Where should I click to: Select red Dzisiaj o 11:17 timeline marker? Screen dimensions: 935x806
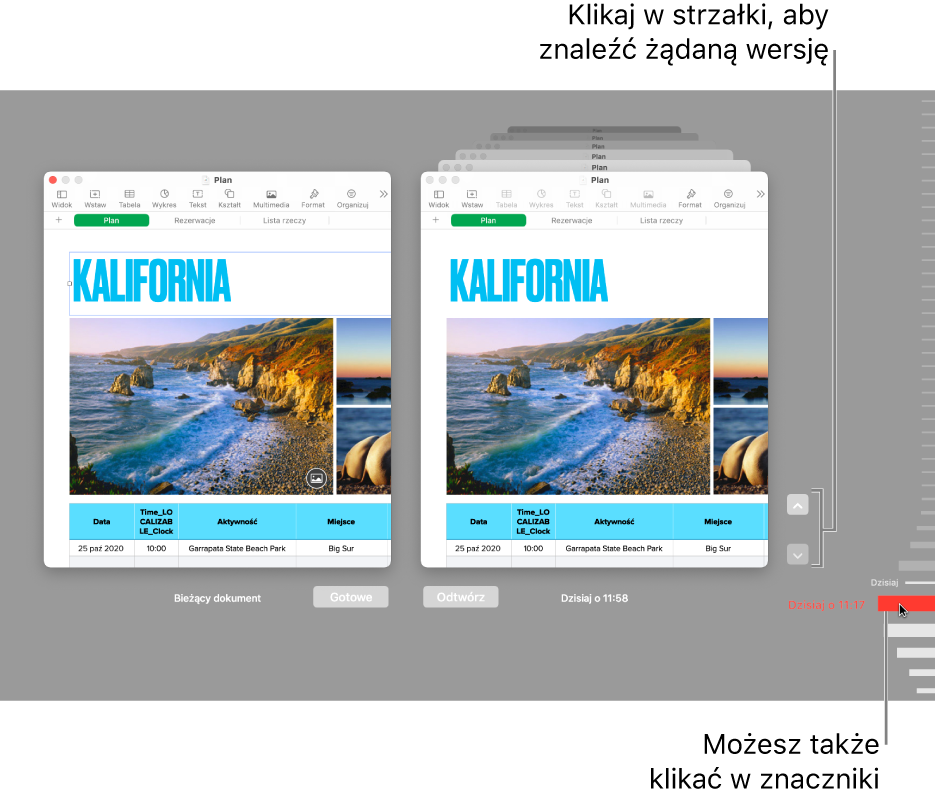(x=906, y=604)
